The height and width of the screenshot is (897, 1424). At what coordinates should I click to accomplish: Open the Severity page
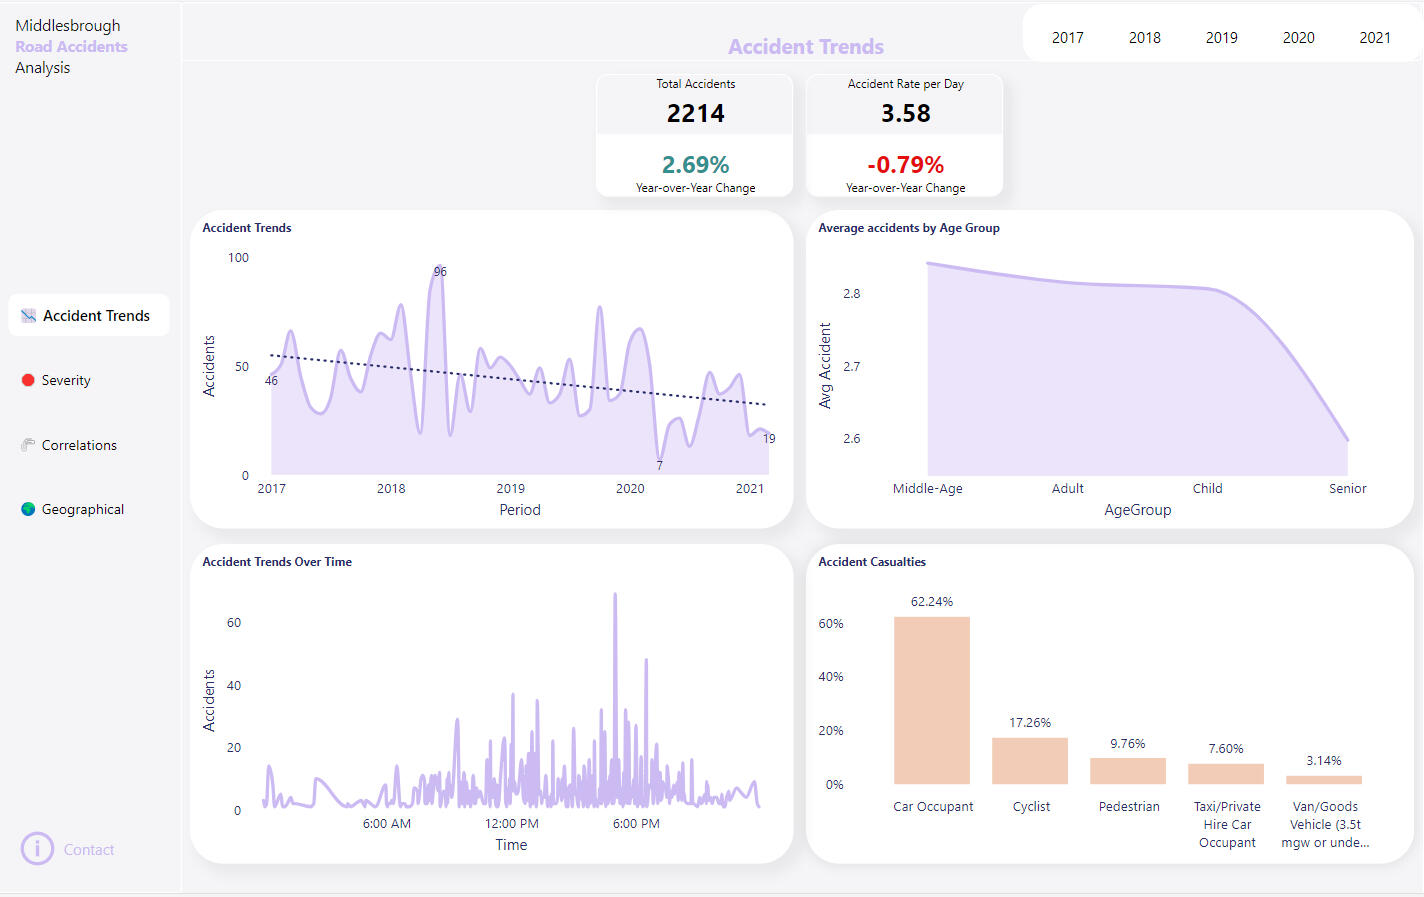pyautogui.click(x=66, y=380)
